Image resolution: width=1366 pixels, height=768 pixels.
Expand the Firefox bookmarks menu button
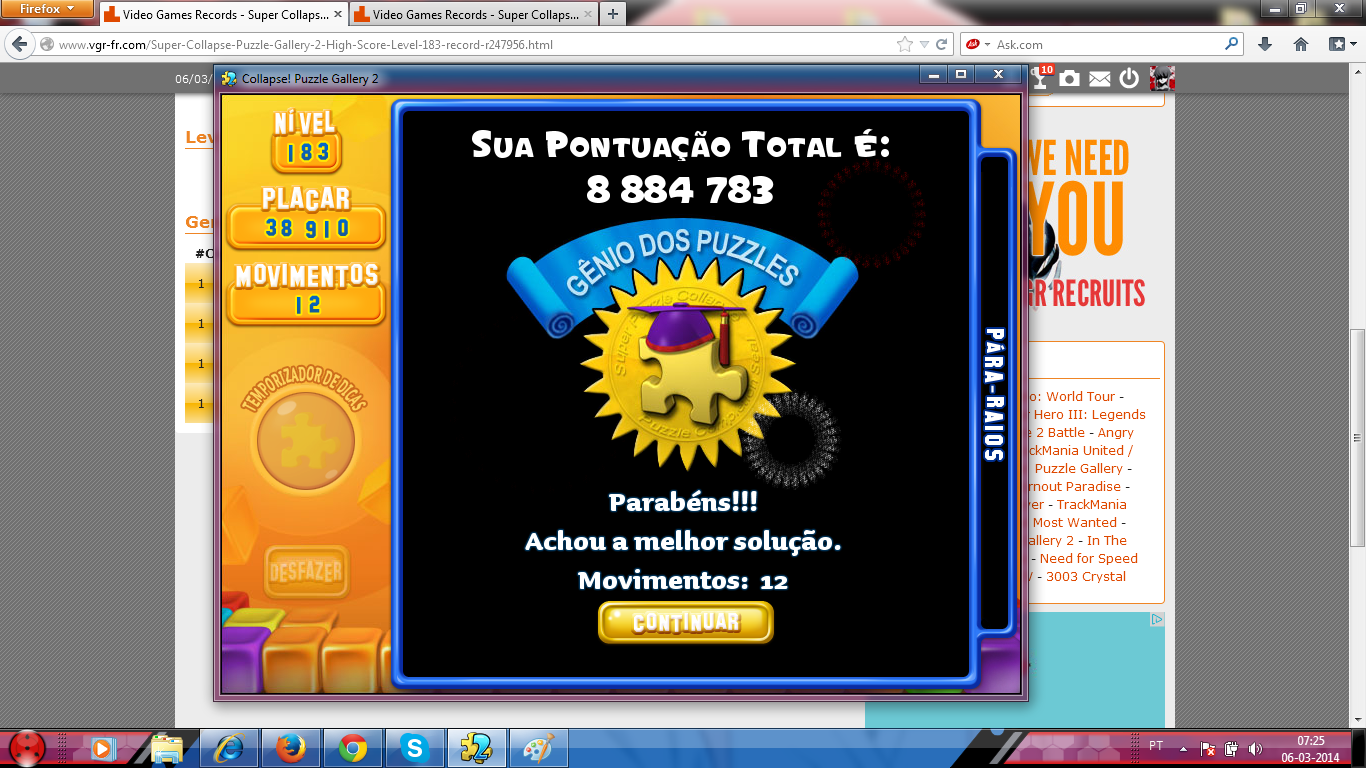[x=1339, y=44]
